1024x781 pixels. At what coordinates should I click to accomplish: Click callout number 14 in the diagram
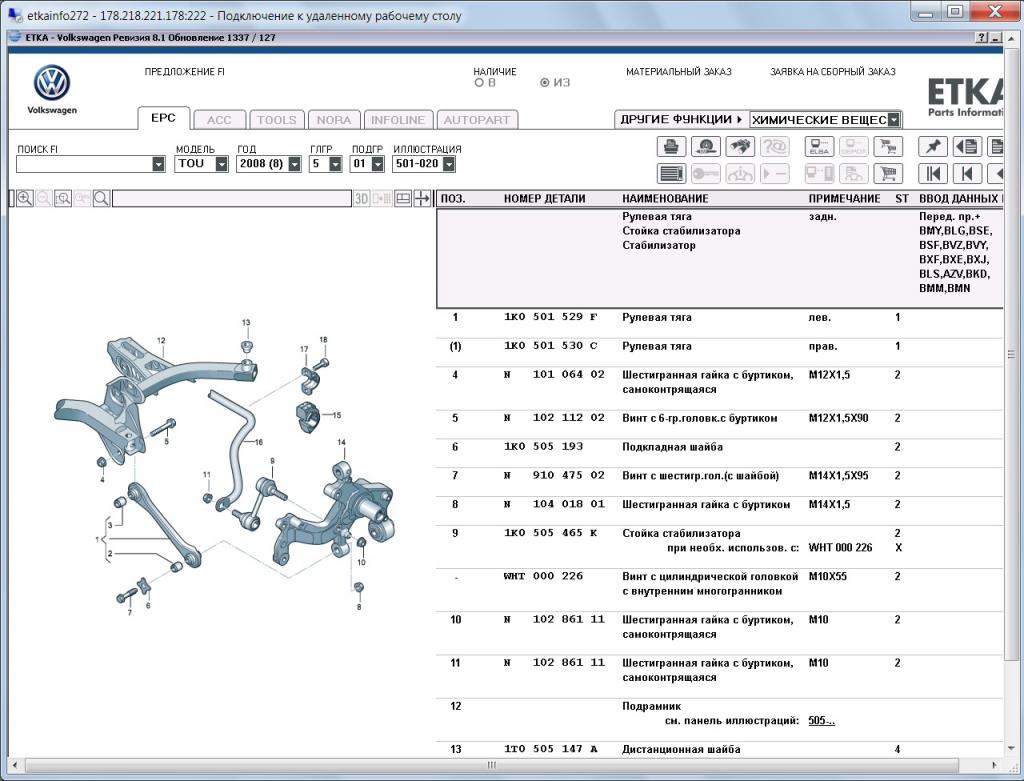pyautogui.click(x=341, y=442)
